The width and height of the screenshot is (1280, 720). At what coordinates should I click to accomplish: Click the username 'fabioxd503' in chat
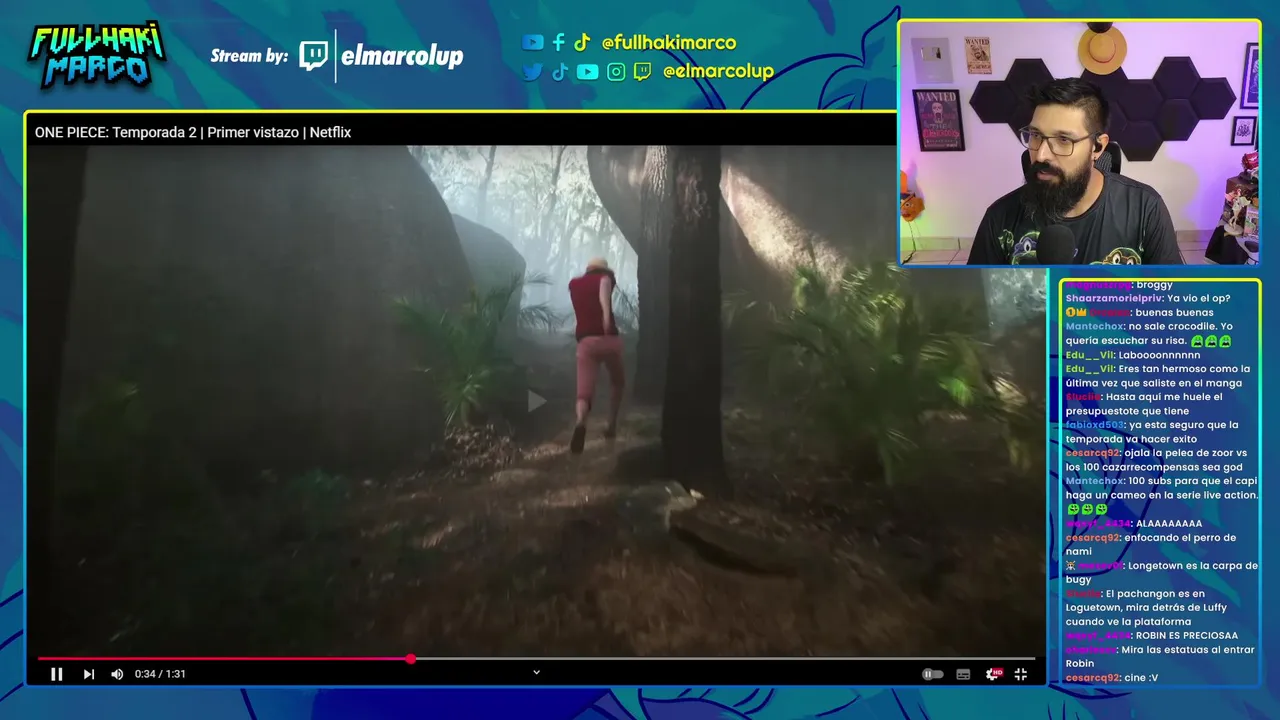(1095, 425)
